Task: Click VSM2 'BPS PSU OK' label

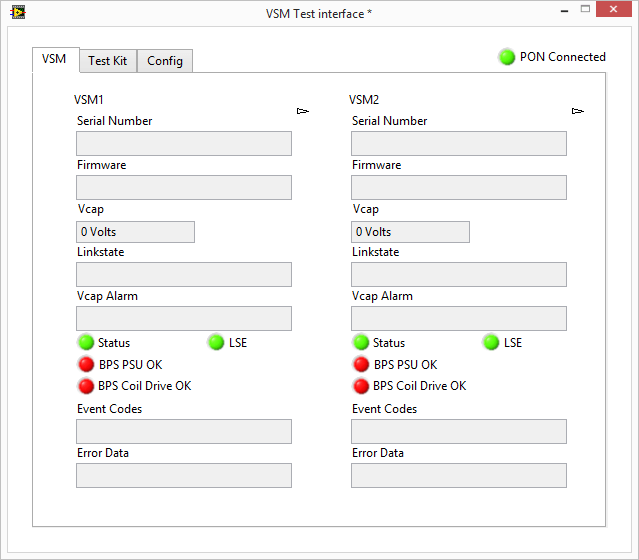Action: point(405,364)
